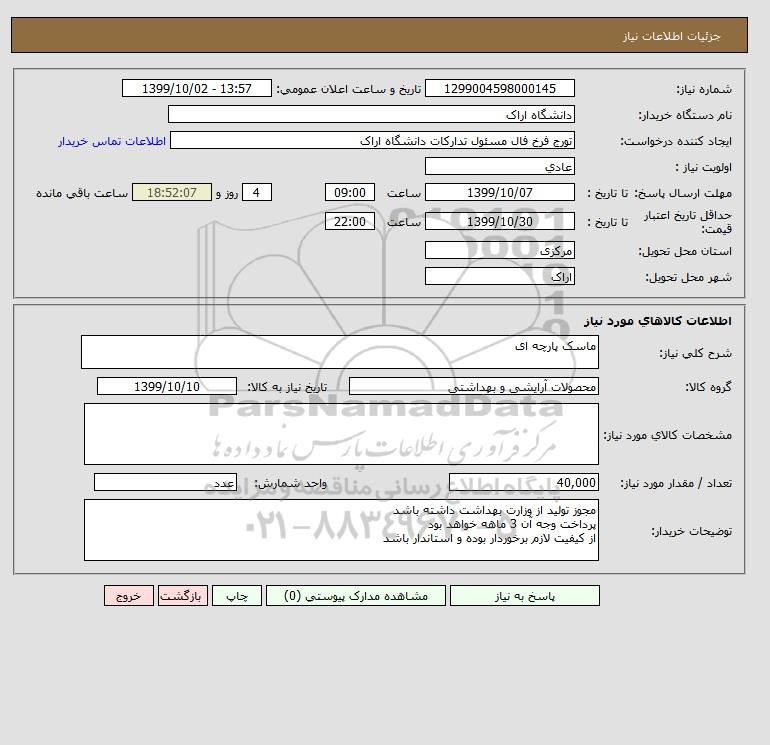770x745 pixels.
Task: Click the label ساعت باقی مانده
Action: 82,193
